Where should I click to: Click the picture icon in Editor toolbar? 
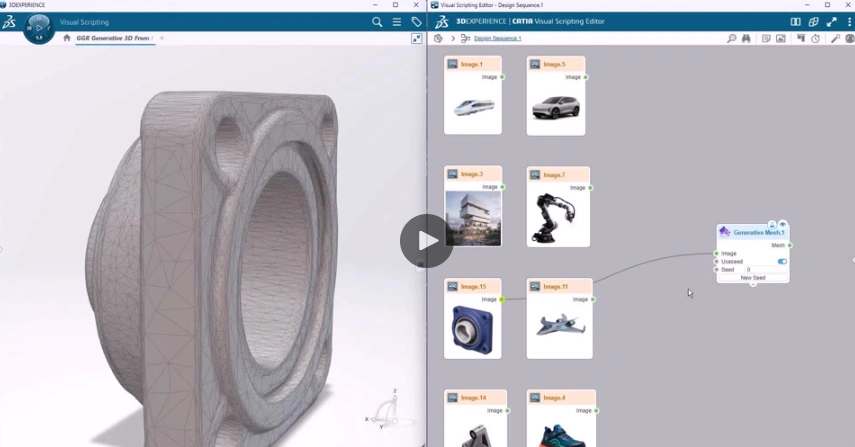[x=781, y=38]
